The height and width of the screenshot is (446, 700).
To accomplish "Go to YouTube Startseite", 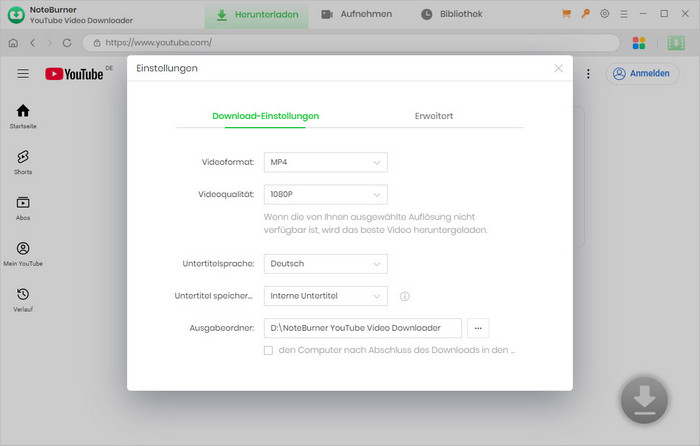I will [x=23, y=117].
